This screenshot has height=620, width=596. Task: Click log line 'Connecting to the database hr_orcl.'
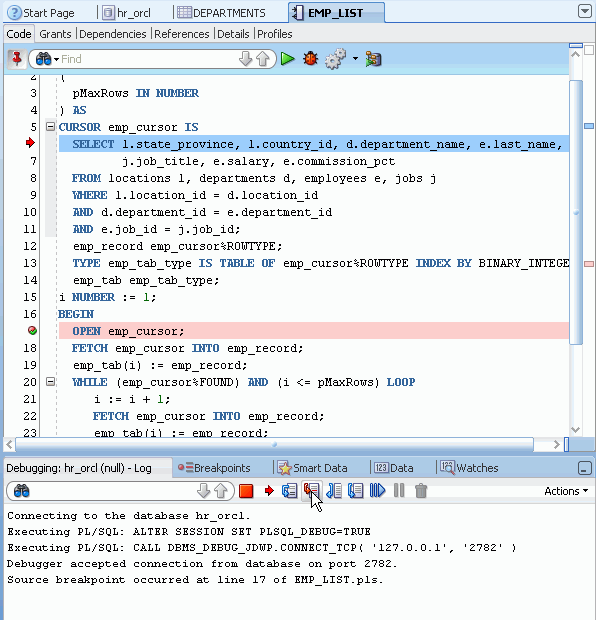129,516
